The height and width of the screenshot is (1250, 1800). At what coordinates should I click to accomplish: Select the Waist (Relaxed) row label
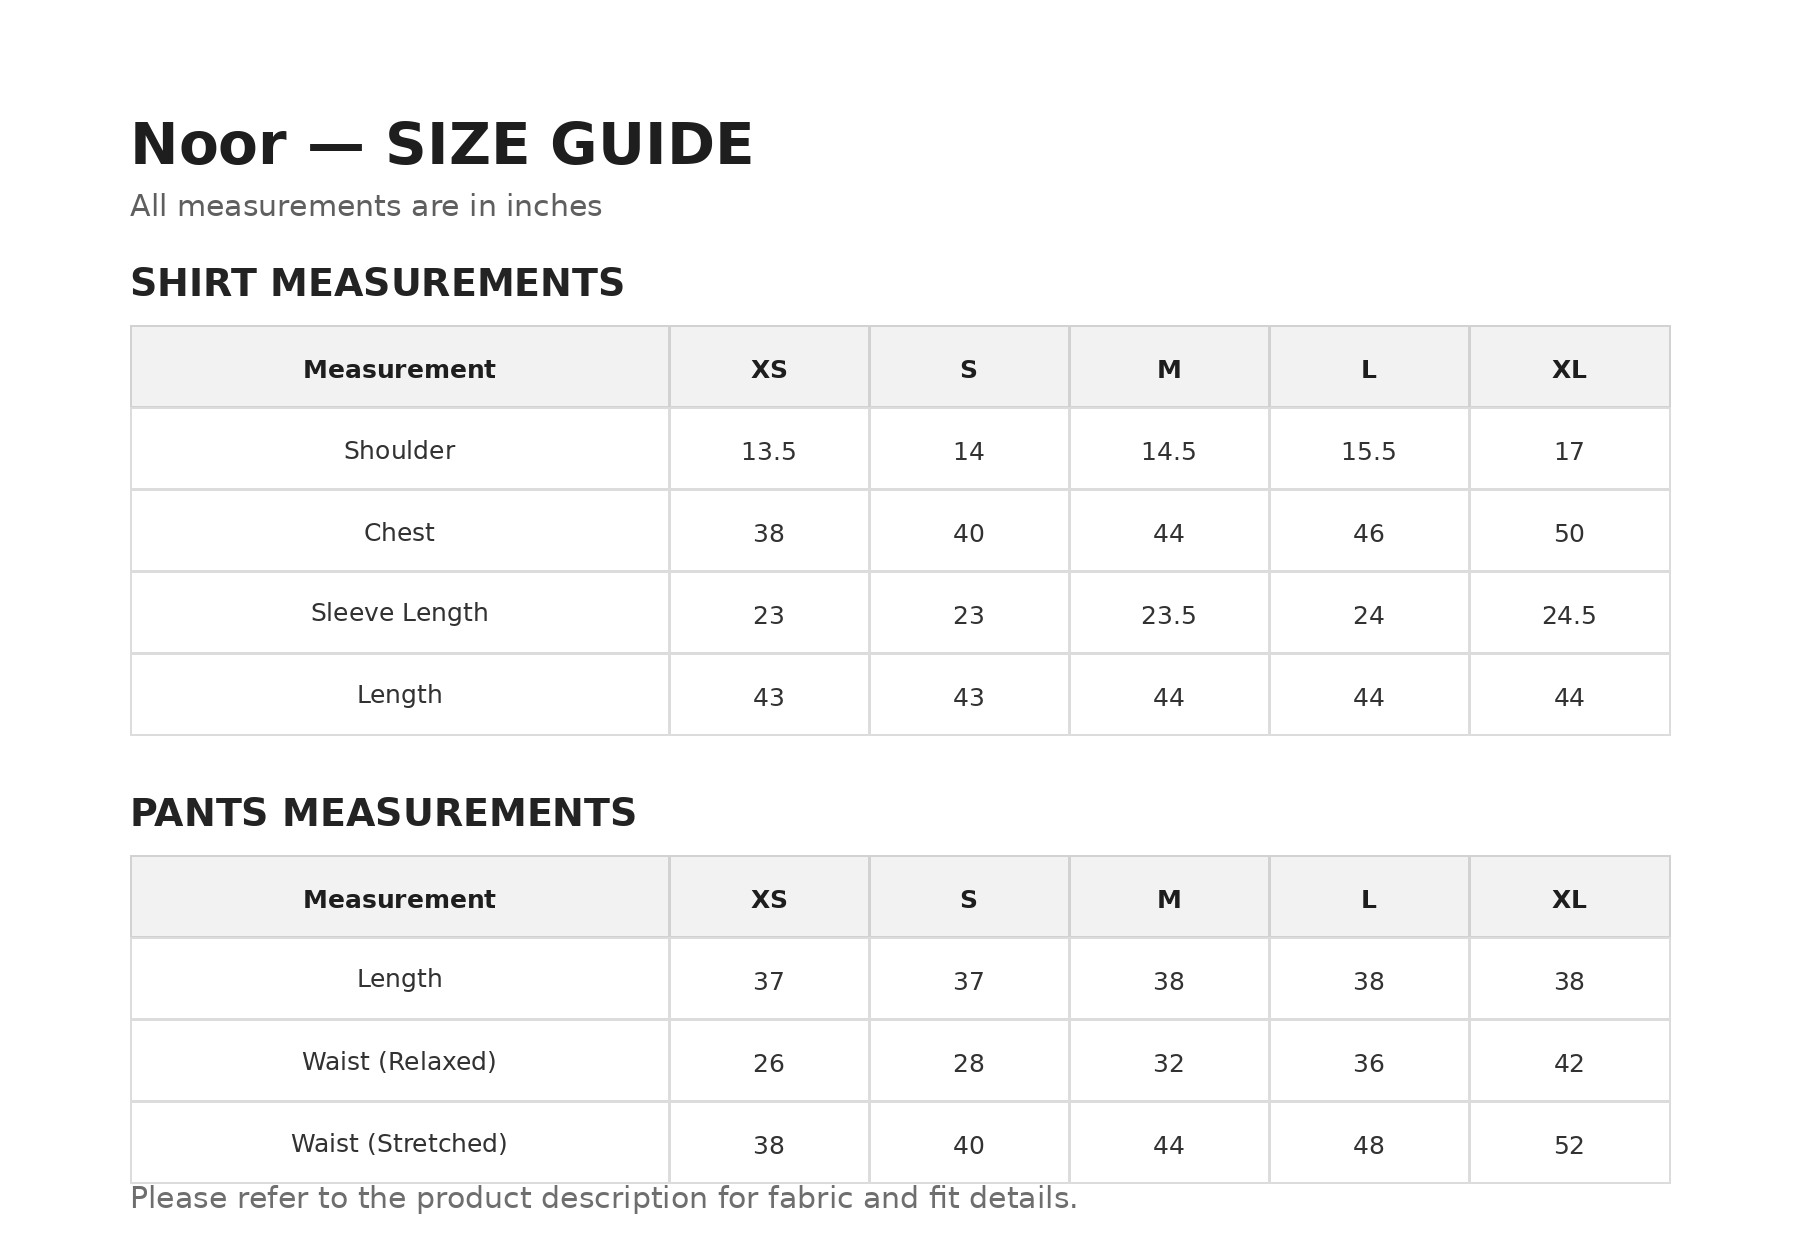[x=399, y=1062]
